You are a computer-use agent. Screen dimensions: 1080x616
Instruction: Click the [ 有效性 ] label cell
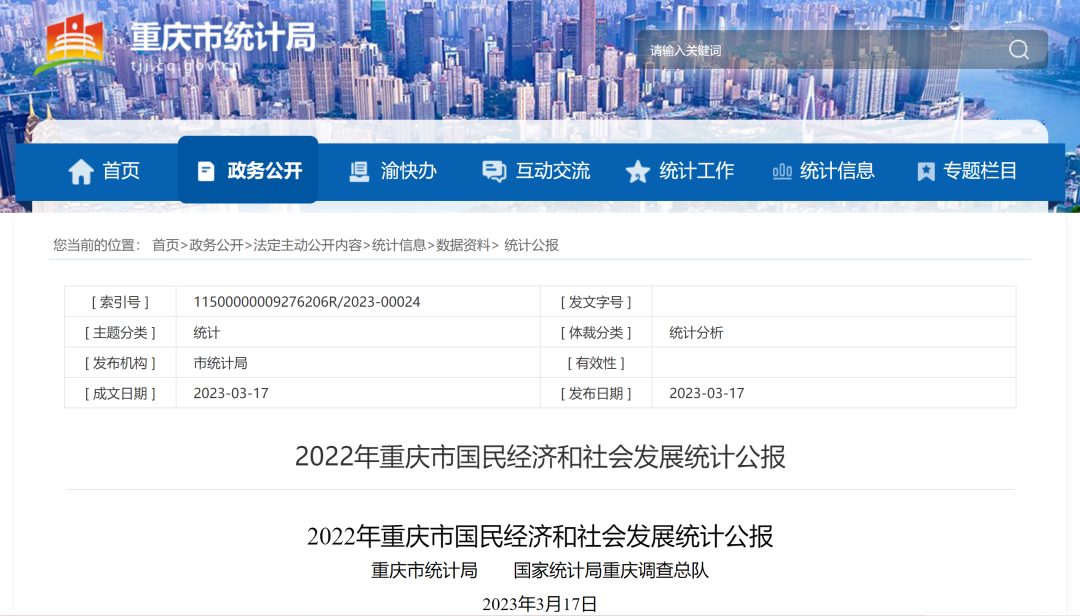click(596, 363)
